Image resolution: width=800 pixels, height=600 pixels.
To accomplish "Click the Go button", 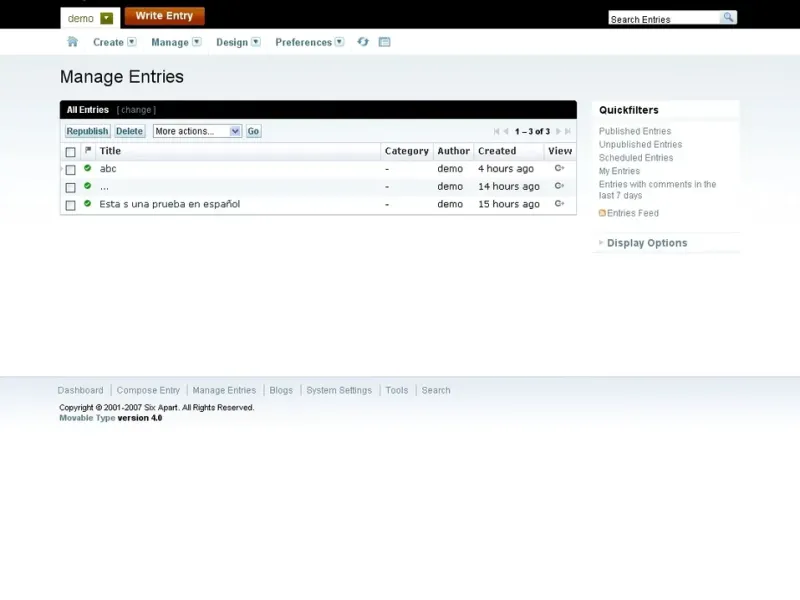I will [253, 131].
